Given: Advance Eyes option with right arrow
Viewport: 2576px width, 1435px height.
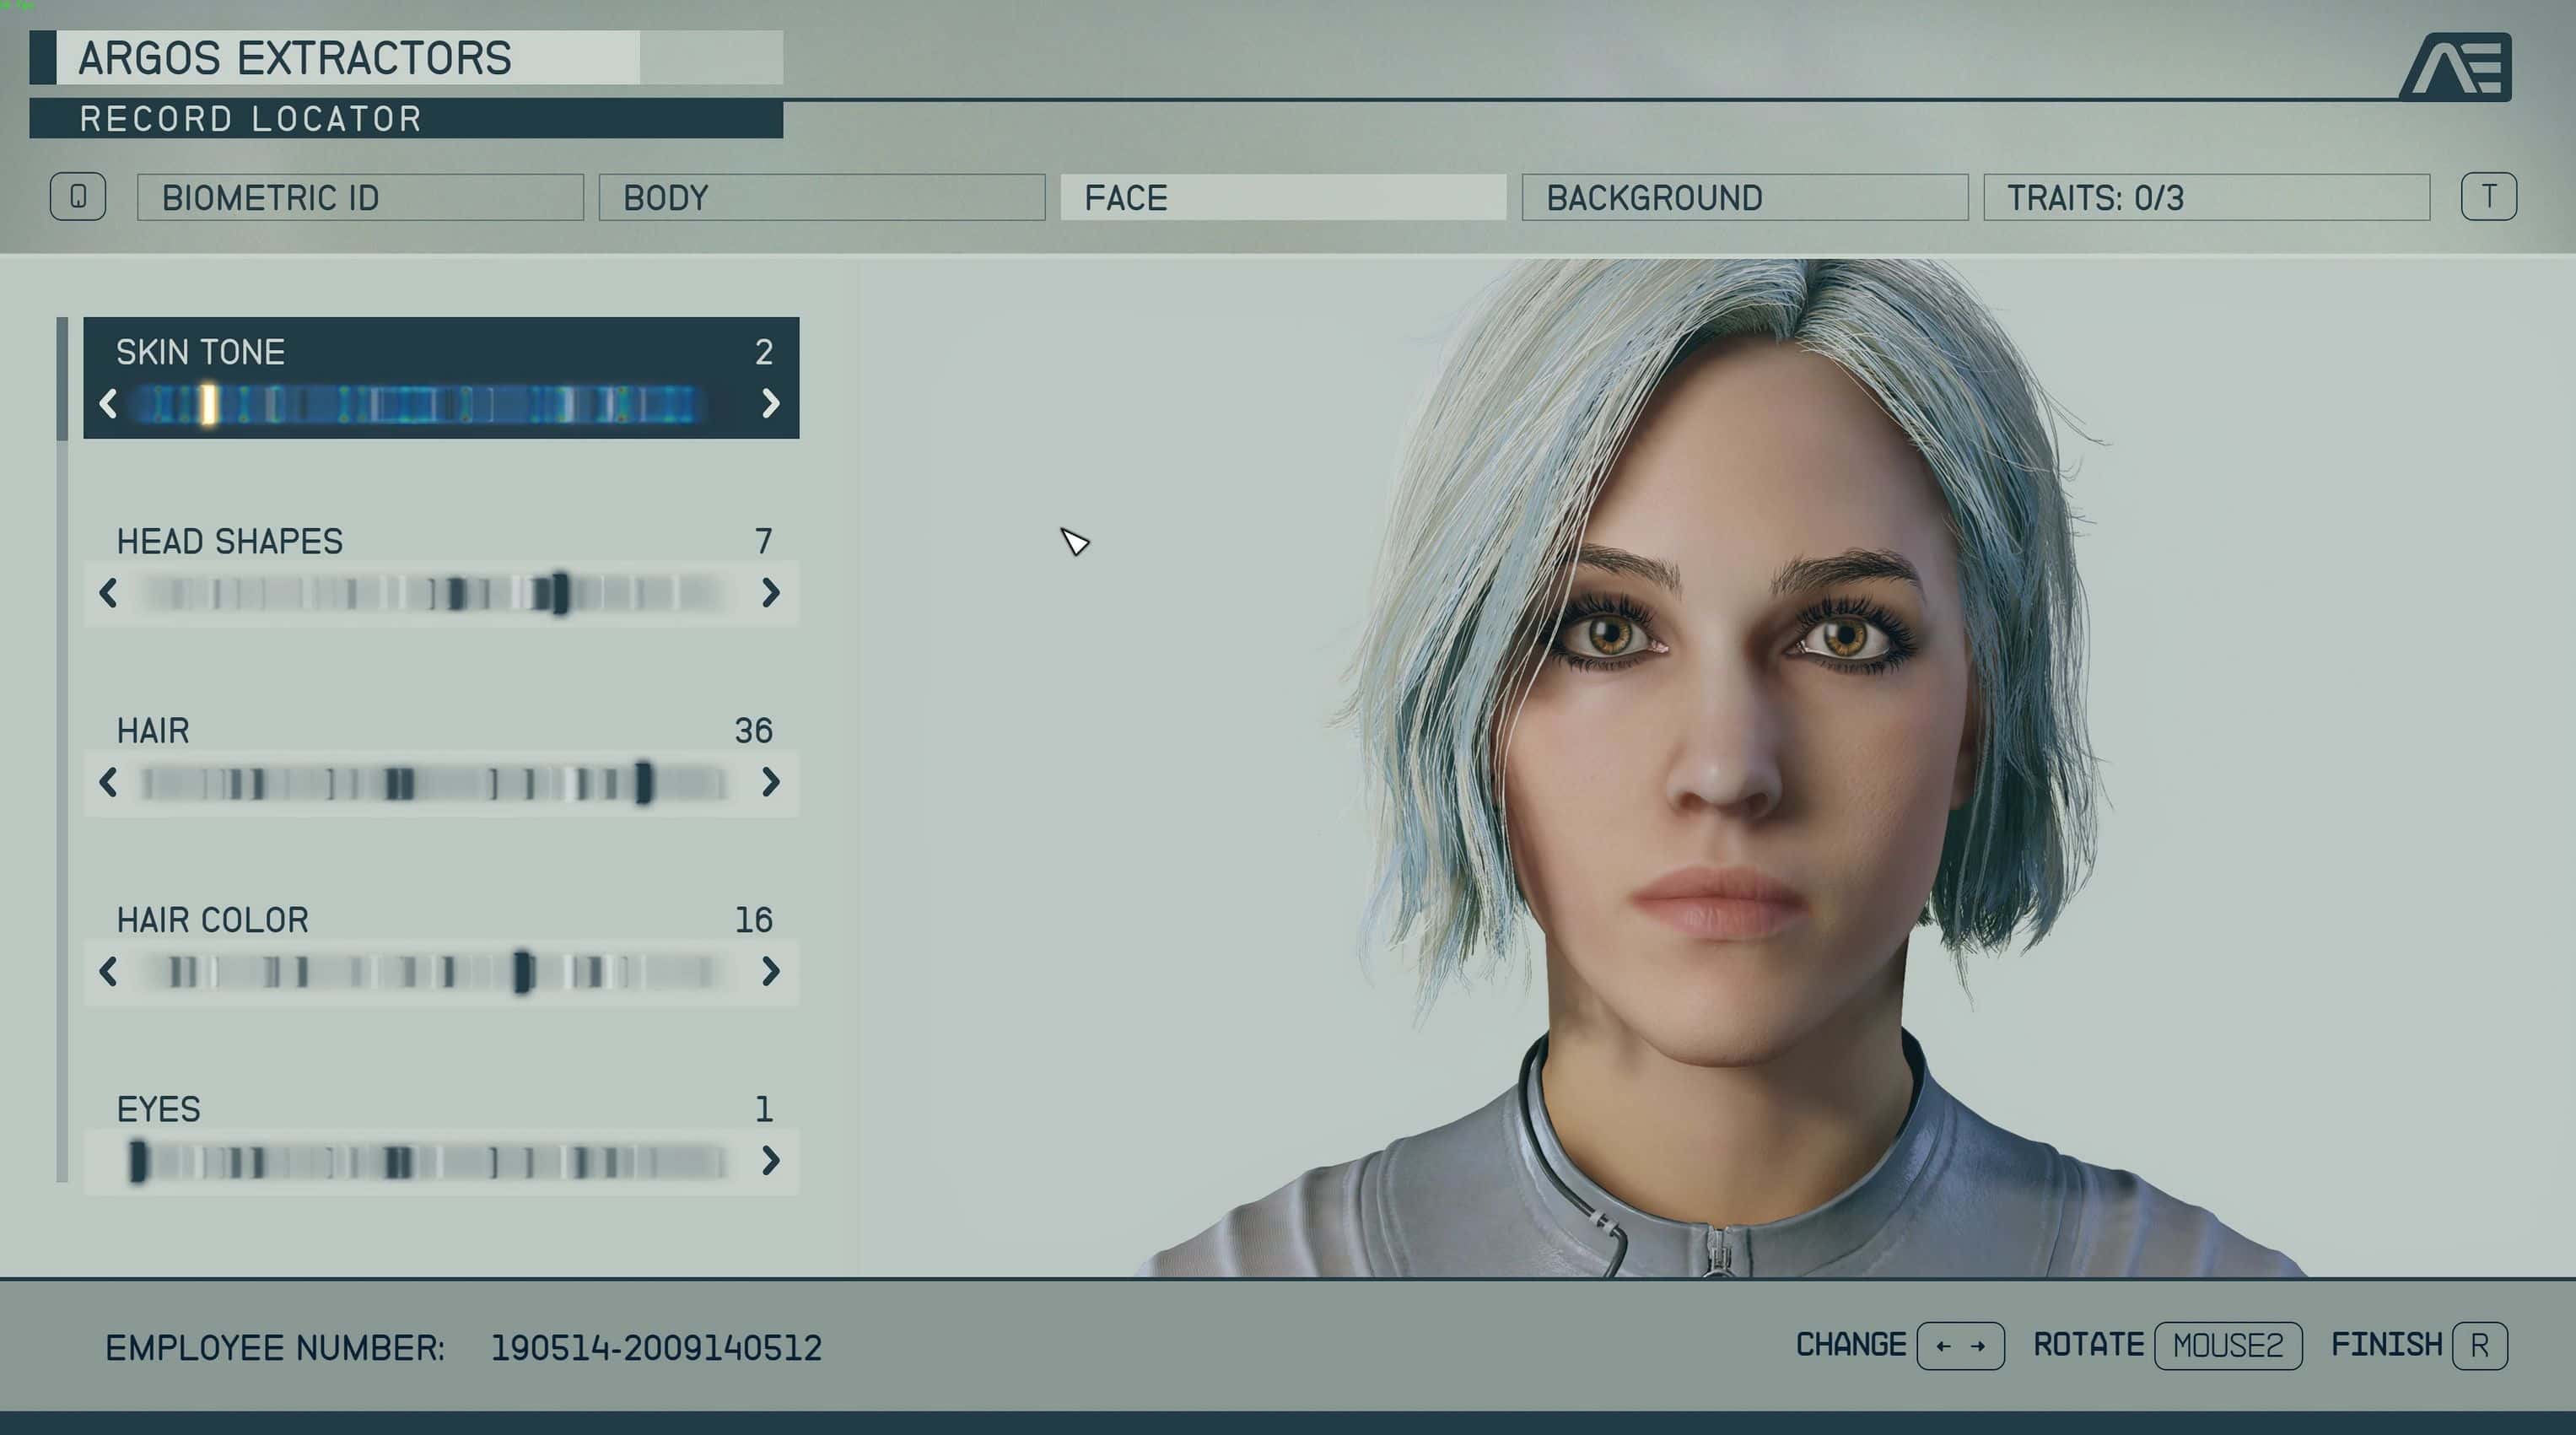Looking at the screenshot, I should pyautogui.click(x=769, y=1160).
